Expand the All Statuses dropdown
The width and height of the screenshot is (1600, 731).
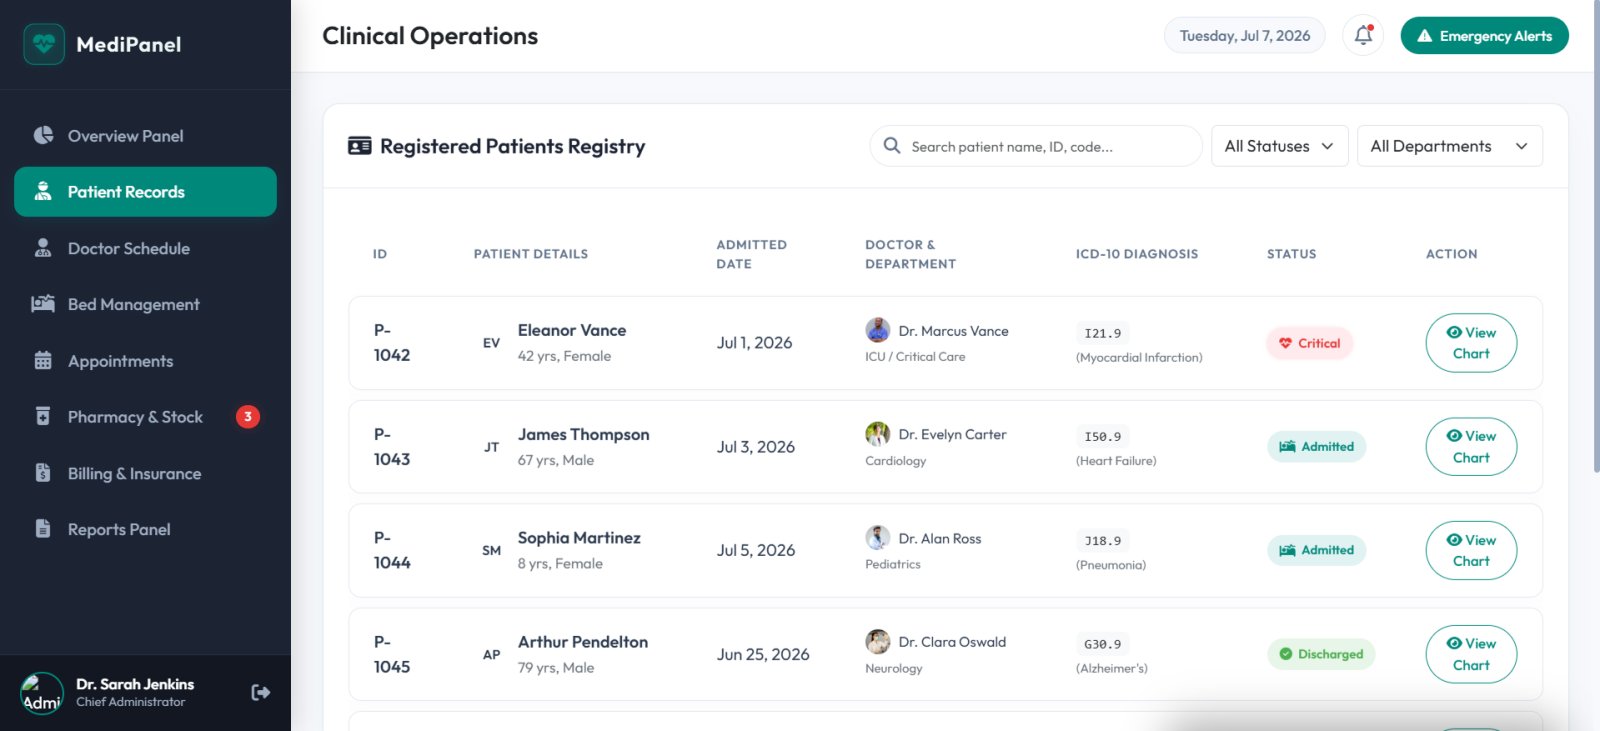[x=1279, y=146]
